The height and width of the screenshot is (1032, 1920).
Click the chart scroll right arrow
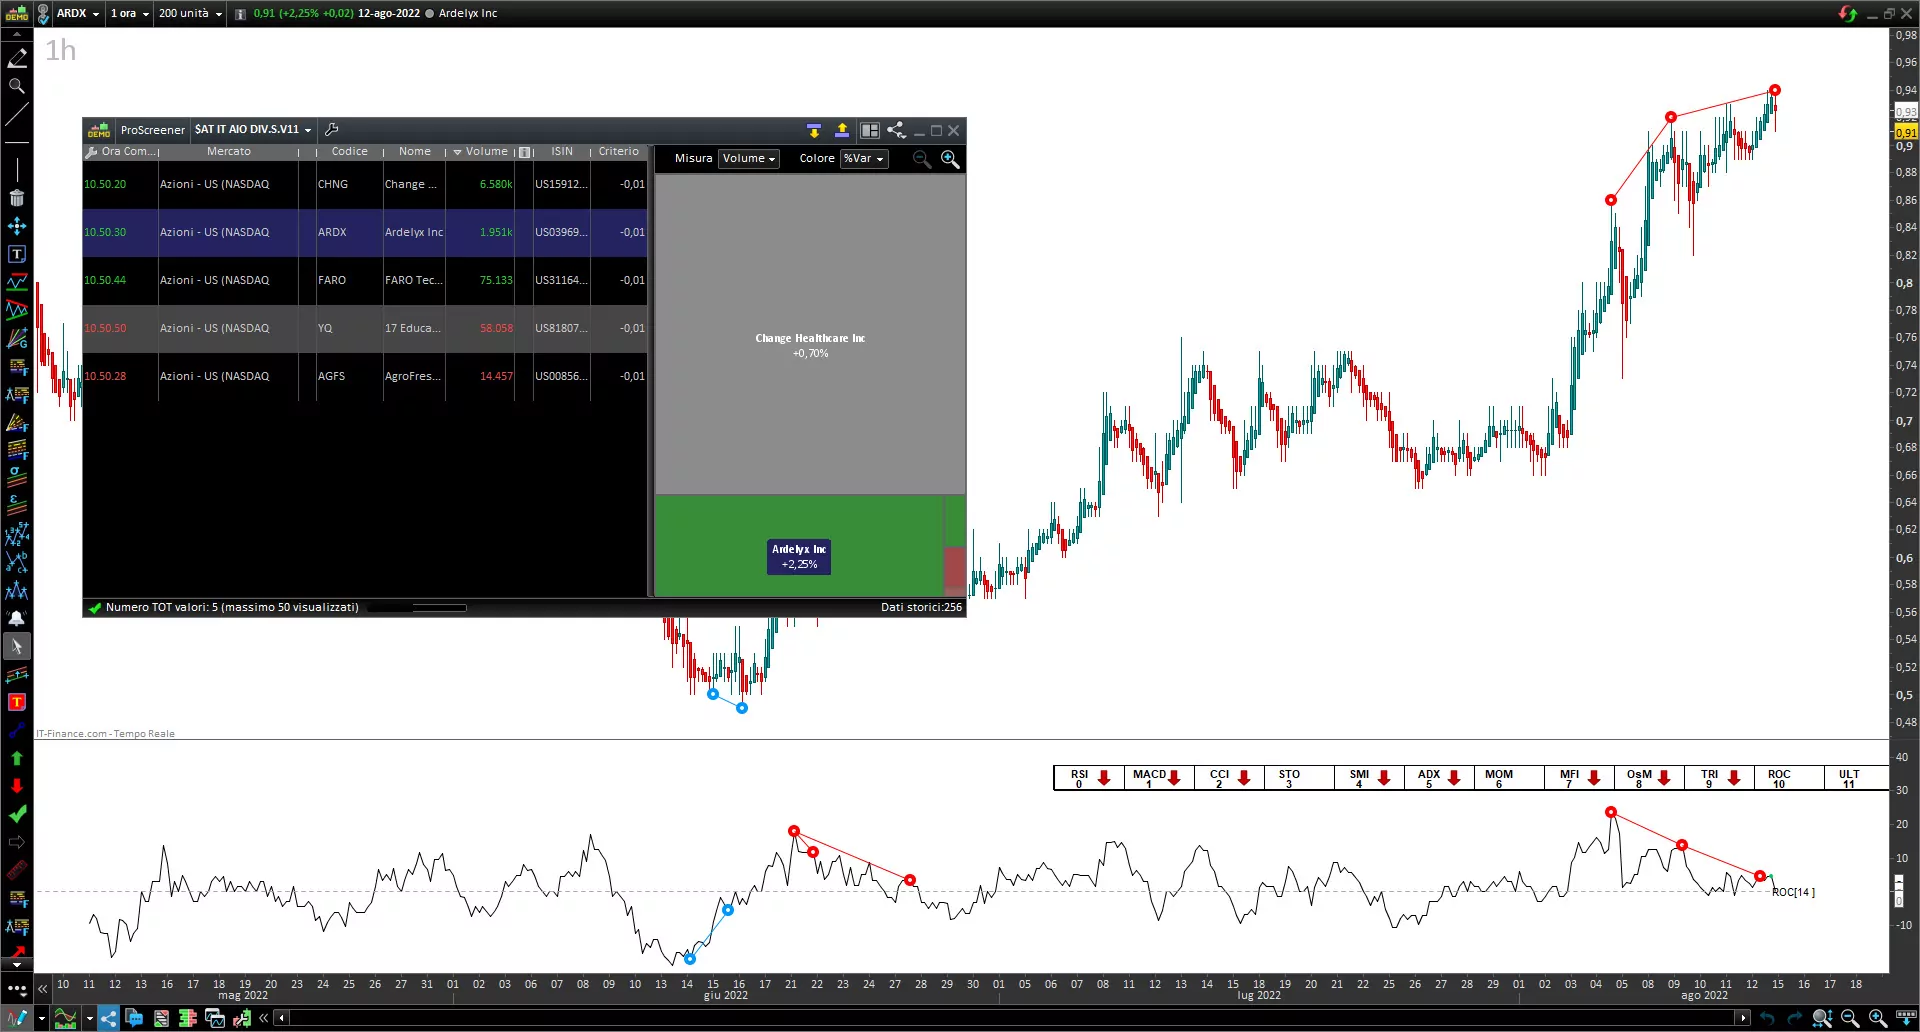pos(1743,1018)
